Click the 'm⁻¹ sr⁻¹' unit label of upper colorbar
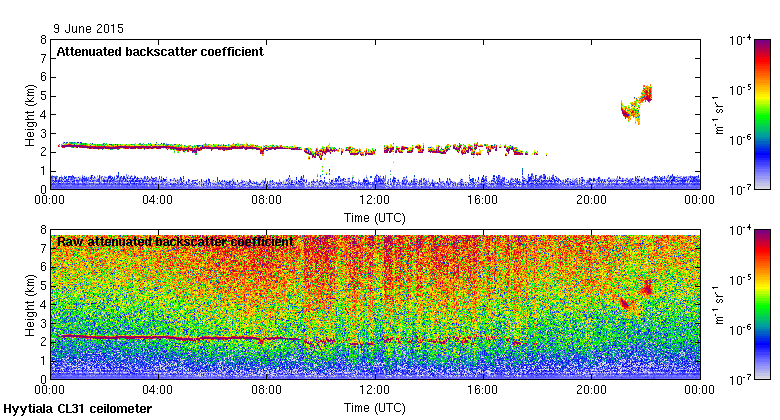Screen dimensions: 780x420 click(719, 115)
